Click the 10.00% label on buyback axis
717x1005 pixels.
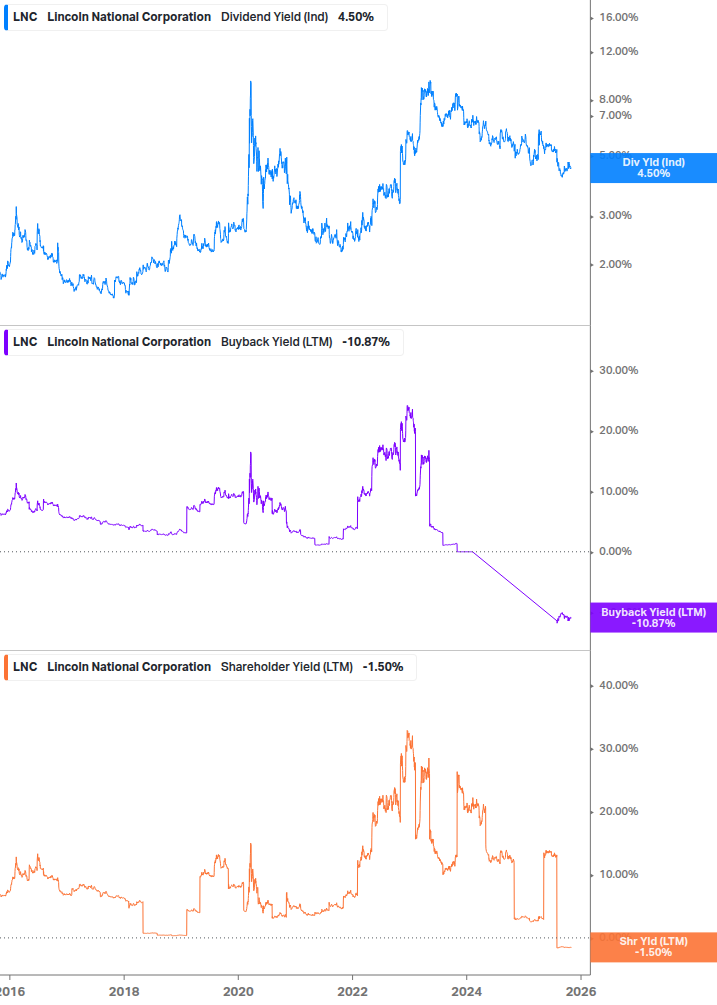point(618,492)
